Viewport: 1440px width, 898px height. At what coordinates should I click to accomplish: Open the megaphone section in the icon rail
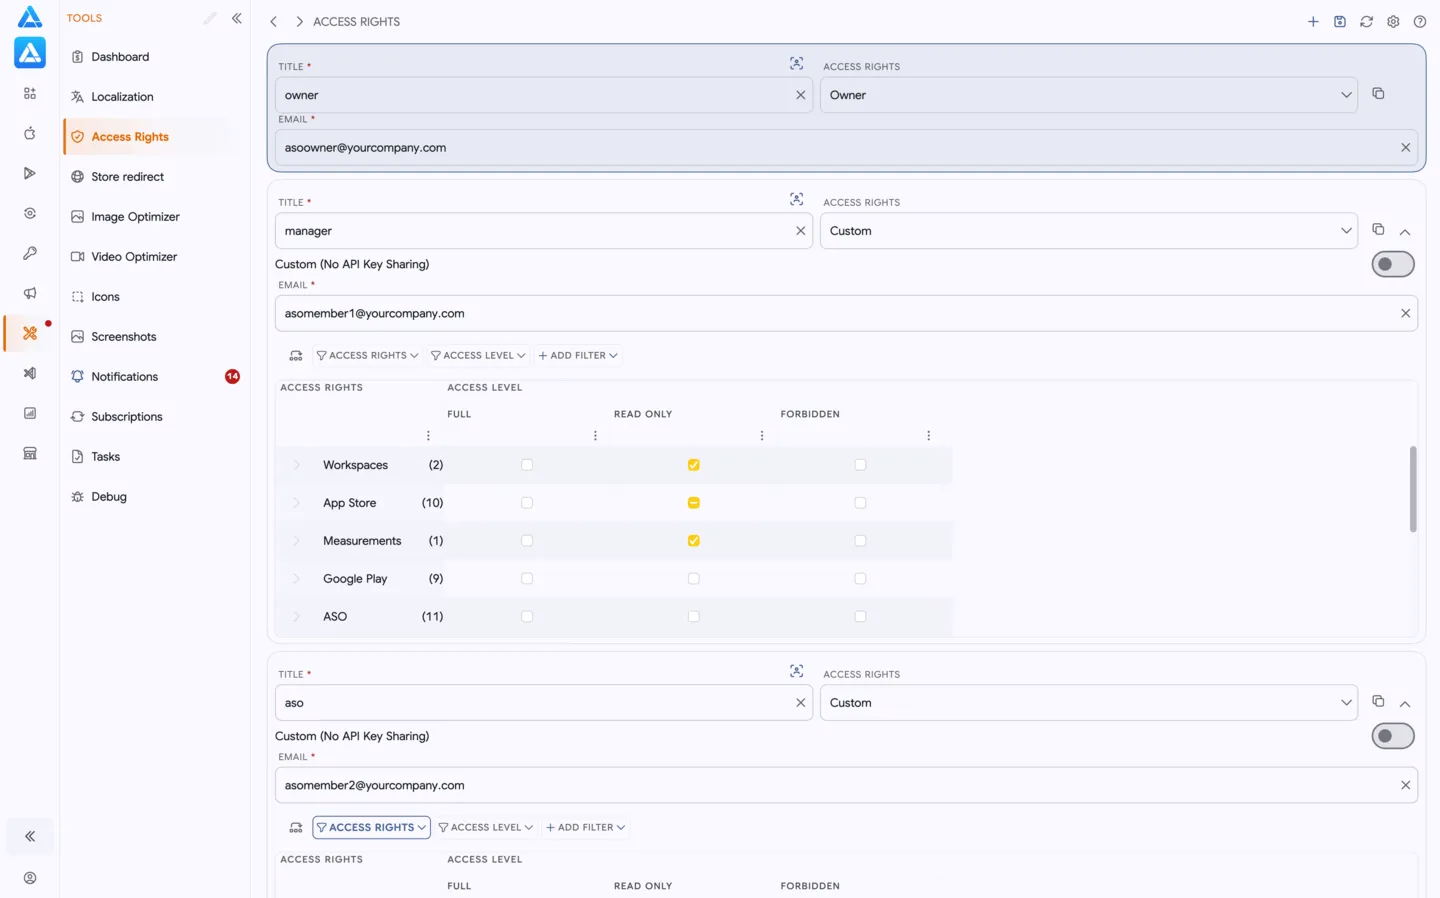pos(30,293)
